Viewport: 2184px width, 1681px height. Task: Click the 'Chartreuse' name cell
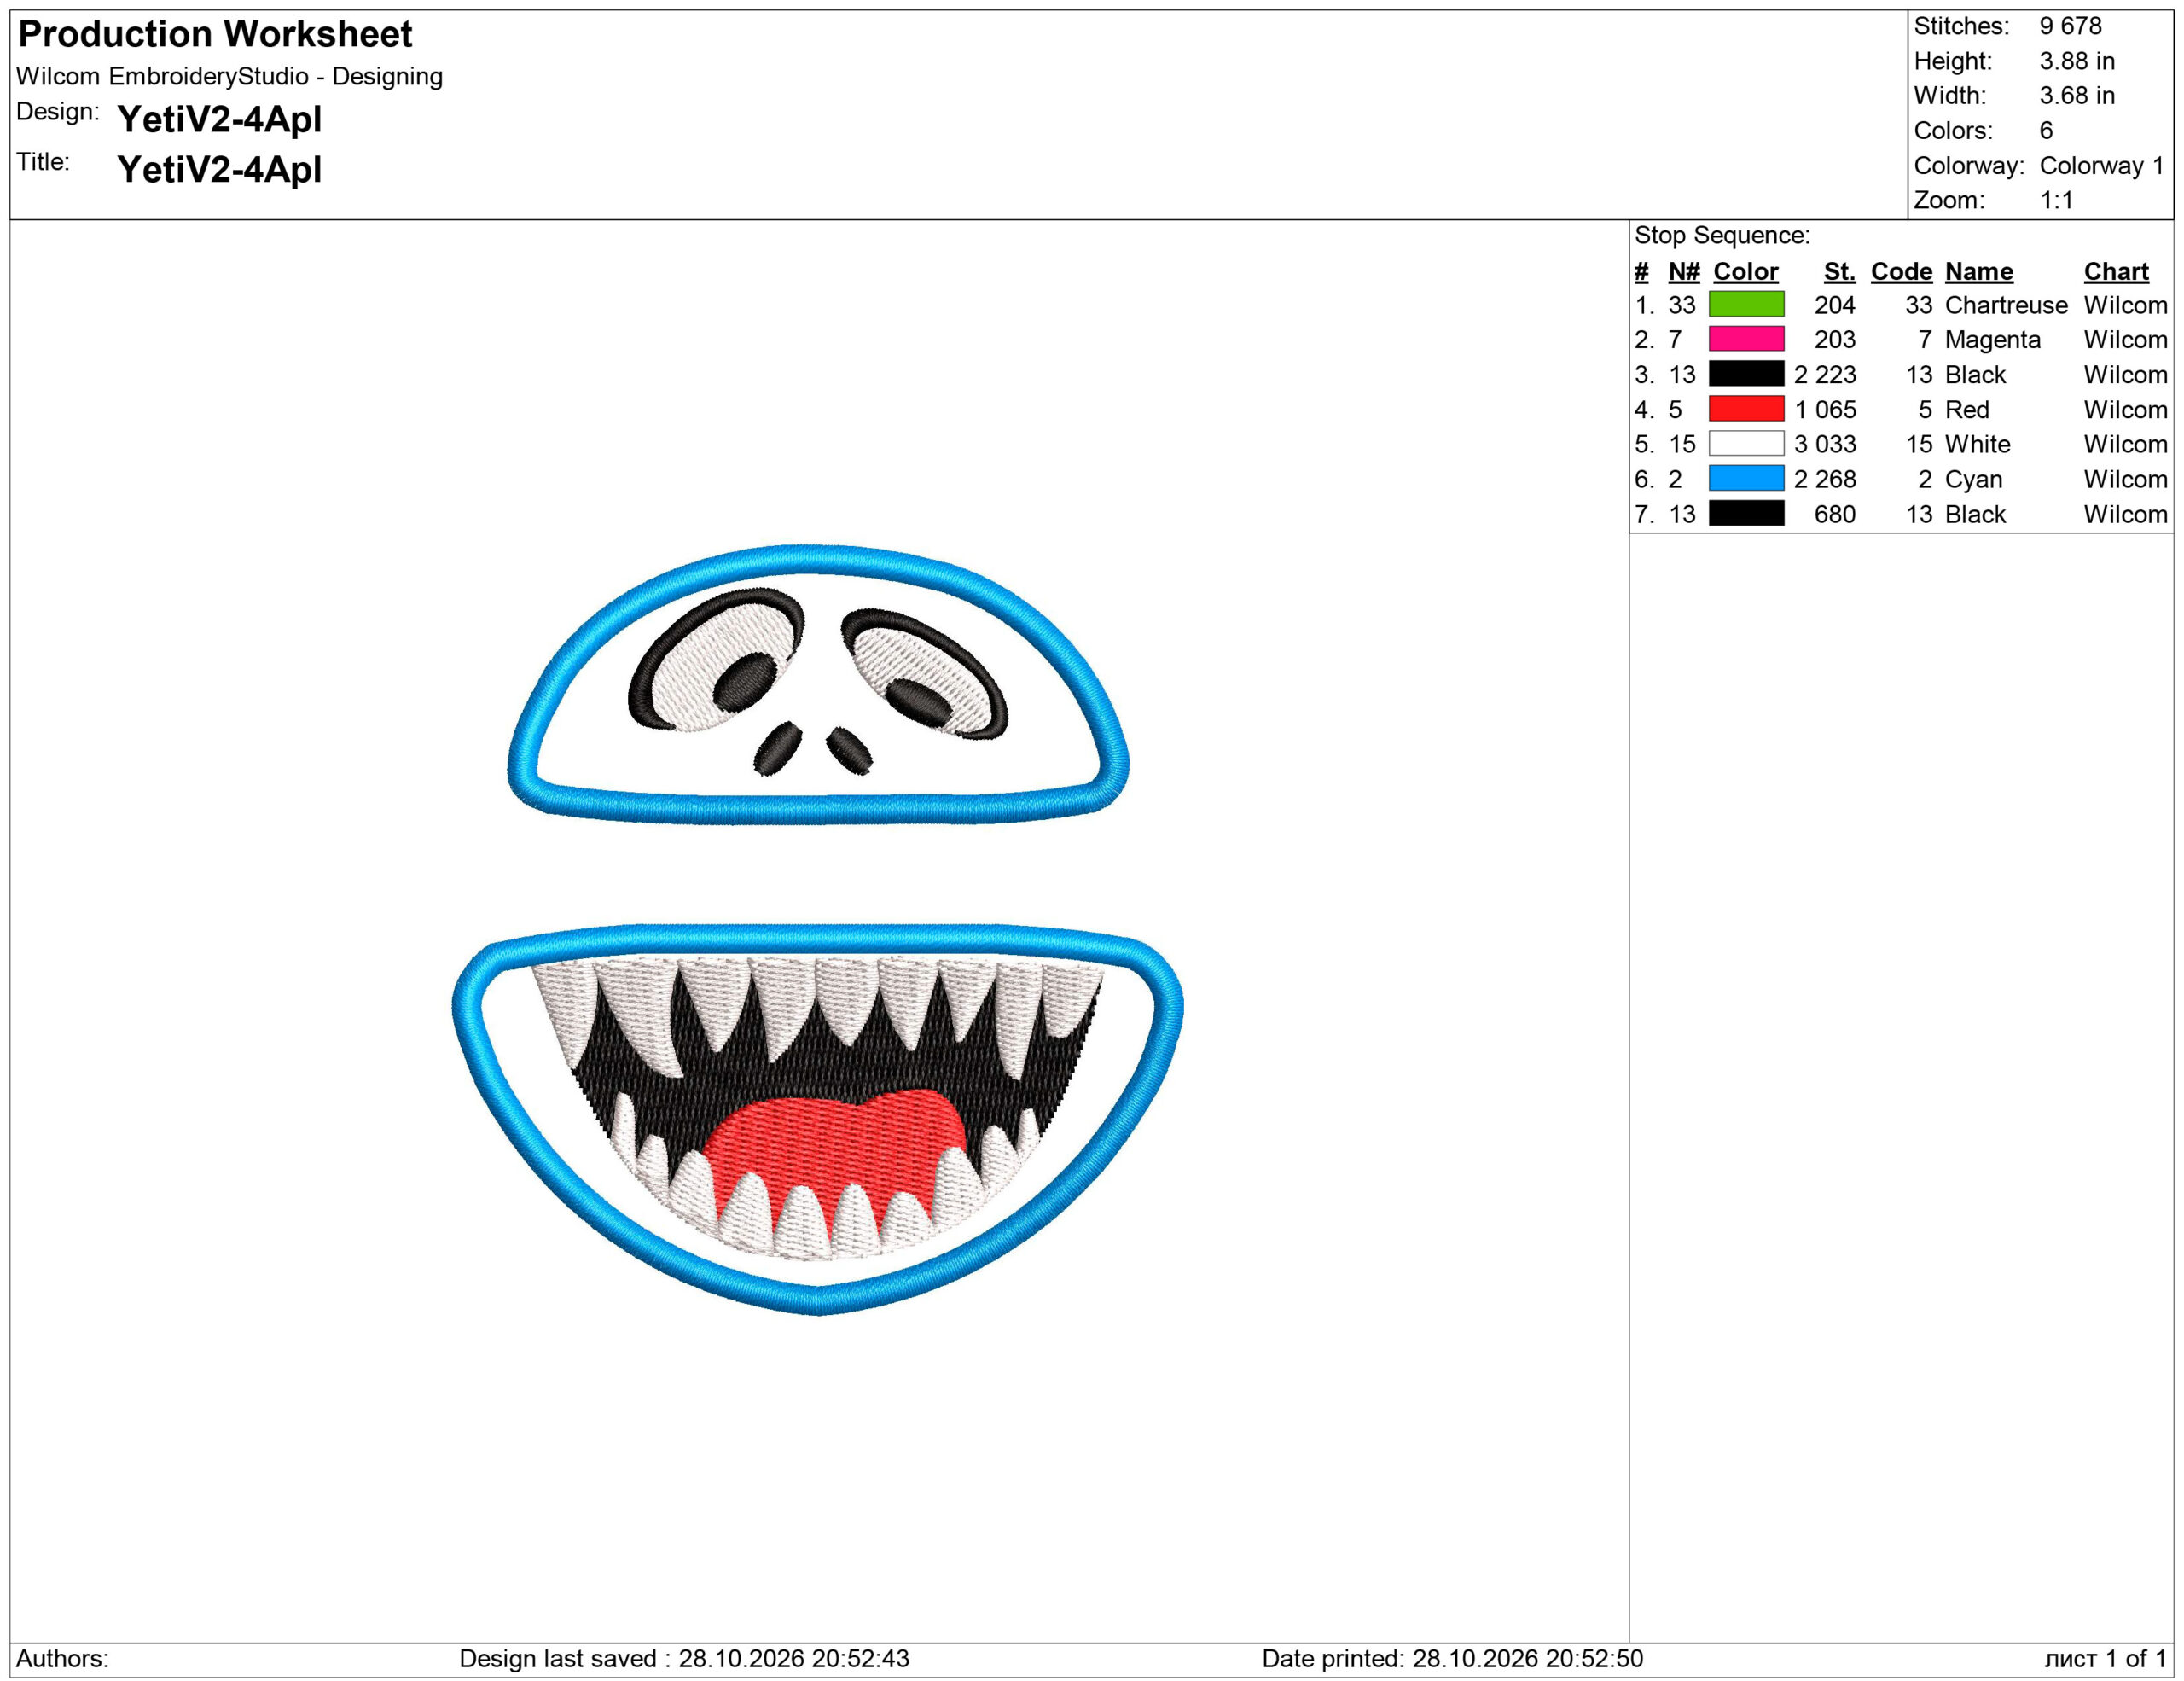pos(2005,305)
